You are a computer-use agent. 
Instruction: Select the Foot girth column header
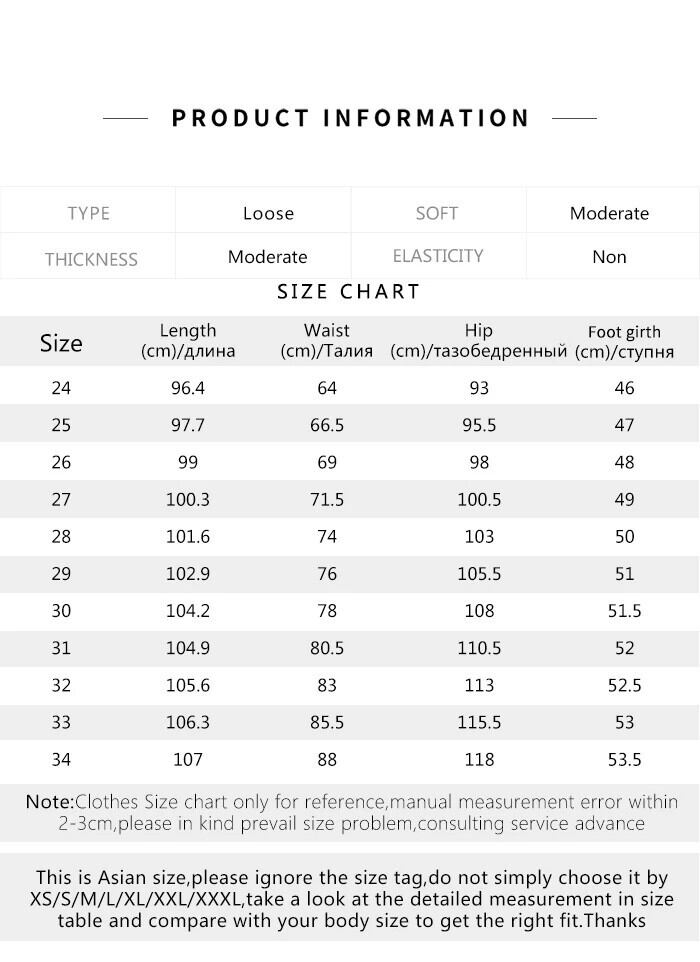point(624,341)
